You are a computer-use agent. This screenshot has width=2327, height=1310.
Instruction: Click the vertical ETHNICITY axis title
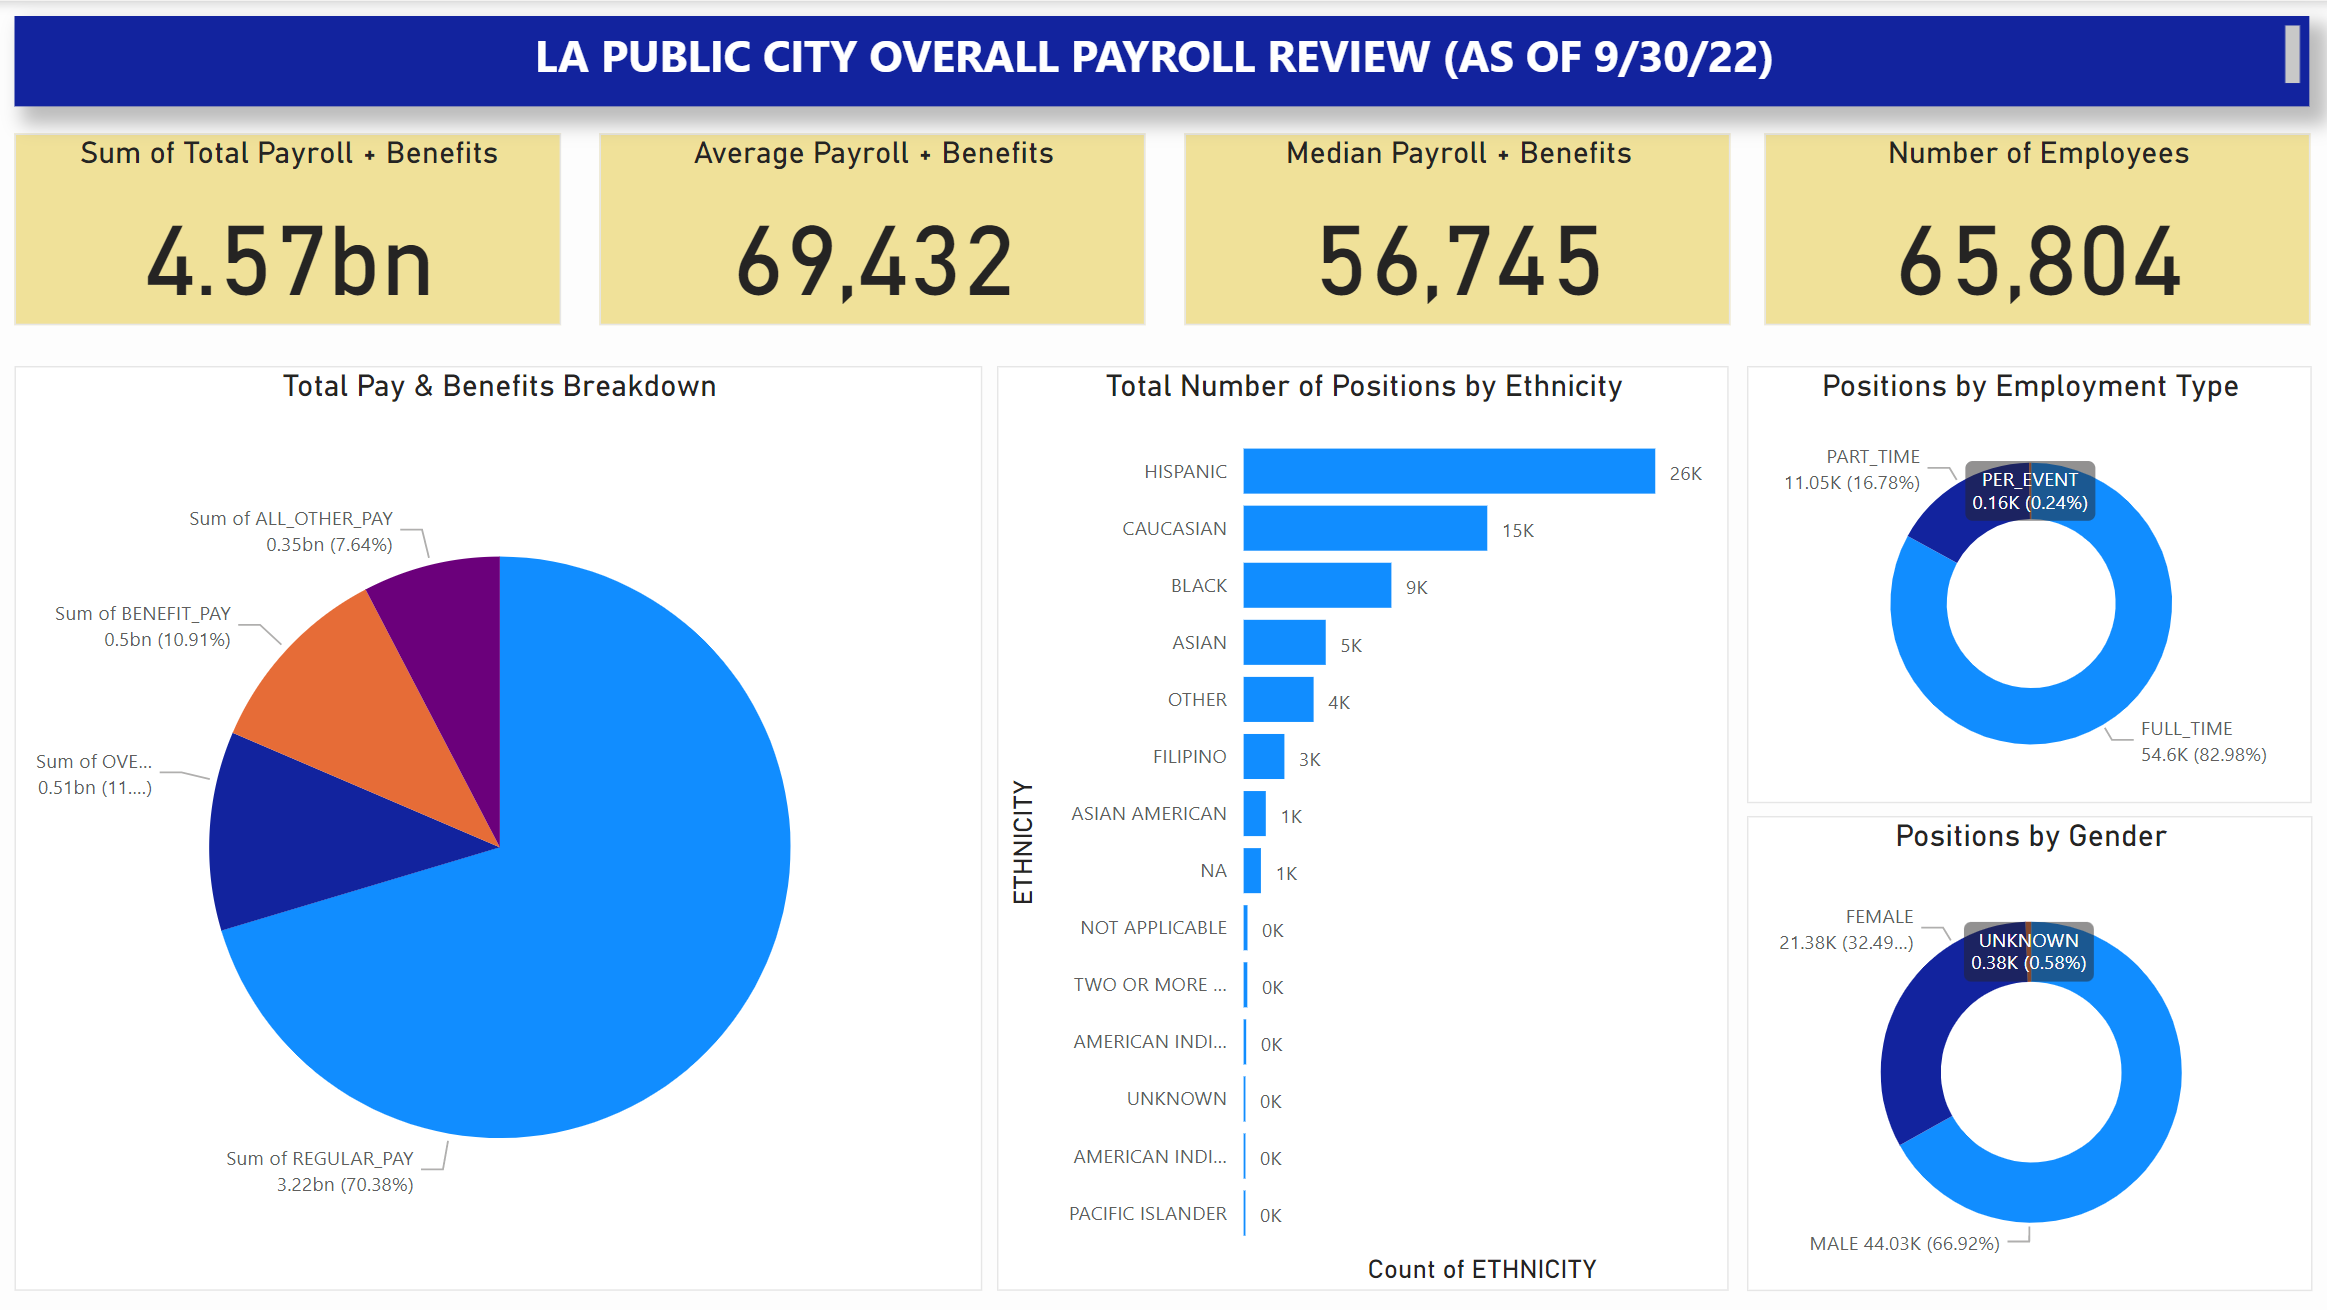[1022, 842]
